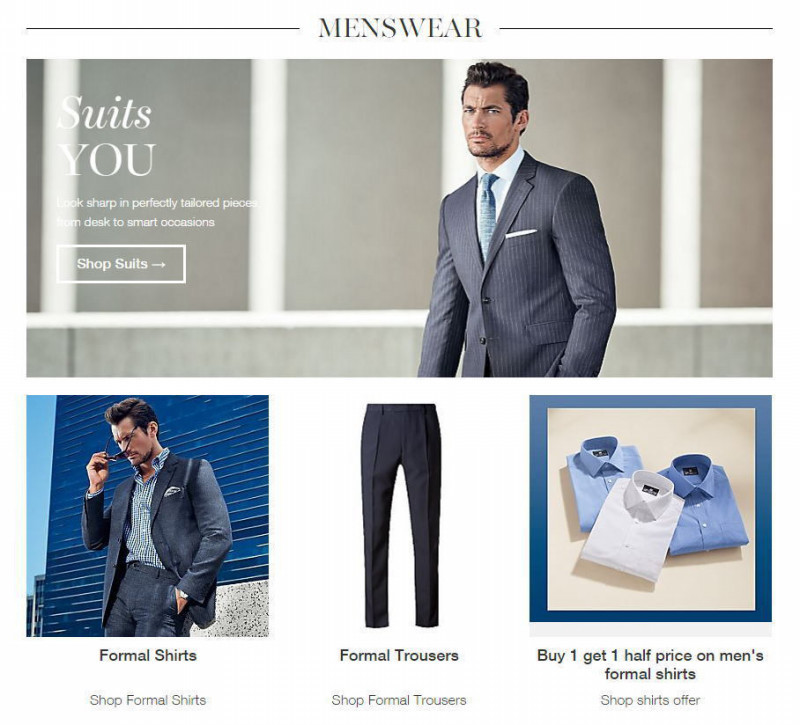Click the 'from desk to smart occasions' tagline
Screen dimensions: 800x725
point(136,222)
